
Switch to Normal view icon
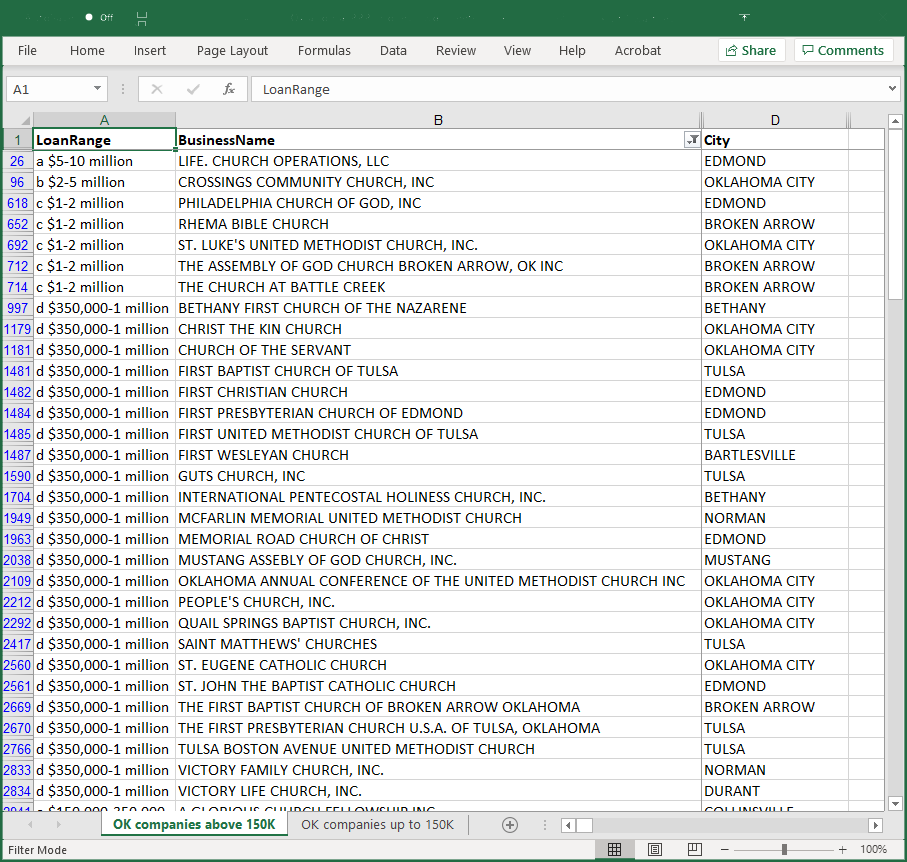(x=614, y=849)
